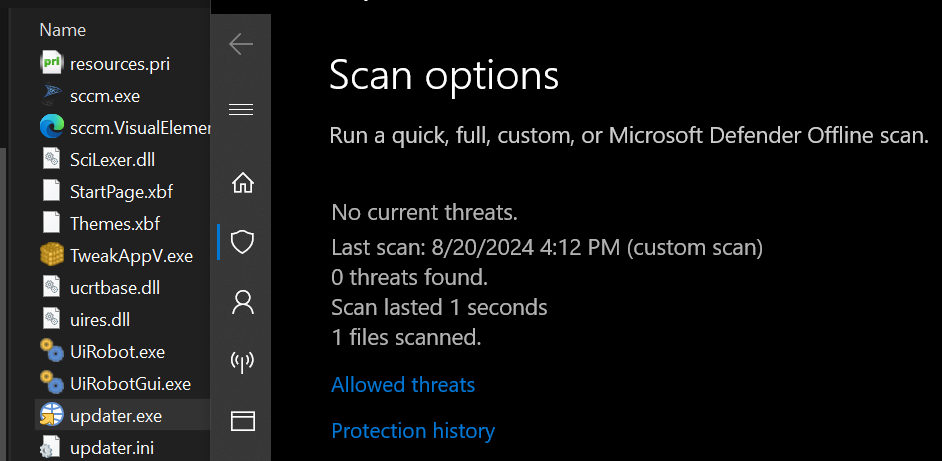Click the UiRobotGui.exe gear icon

click(x=51, y=383)
